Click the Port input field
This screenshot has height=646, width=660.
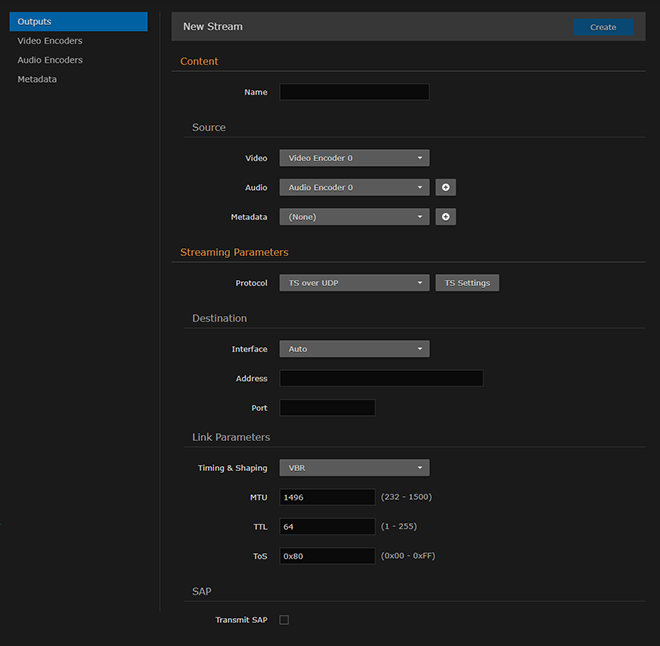327,408
